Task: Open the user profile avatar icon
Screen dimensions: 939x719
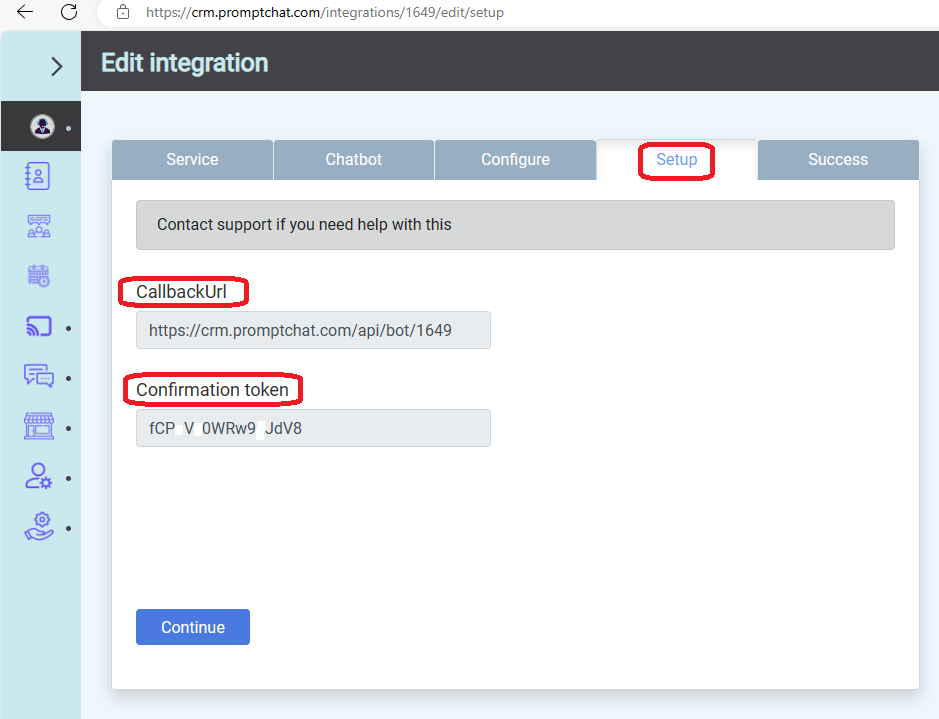Action: [x=41, y=126]
